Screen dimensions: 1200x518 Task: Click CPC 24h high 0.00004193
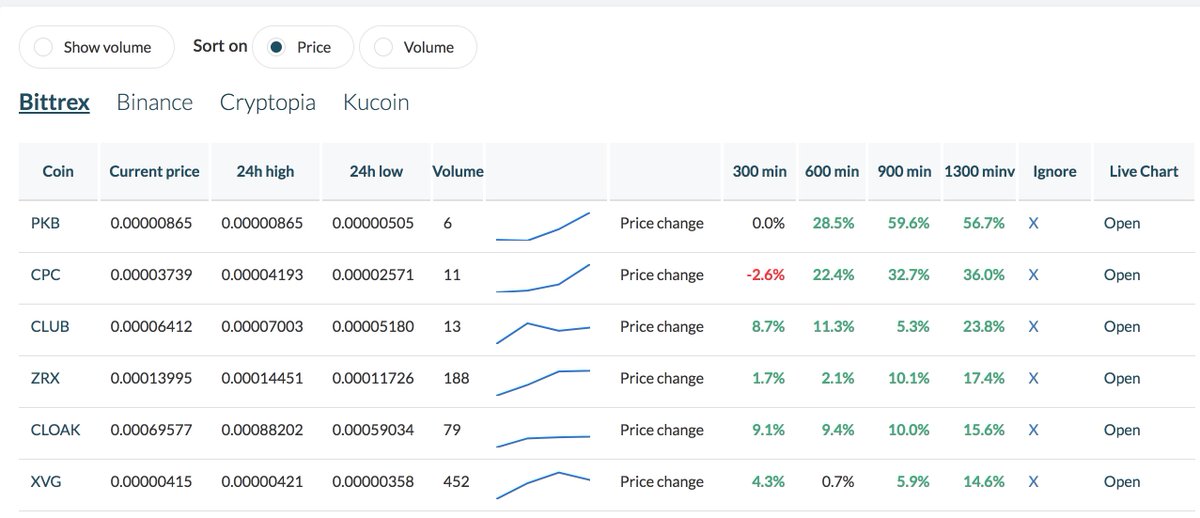[262, 275]
